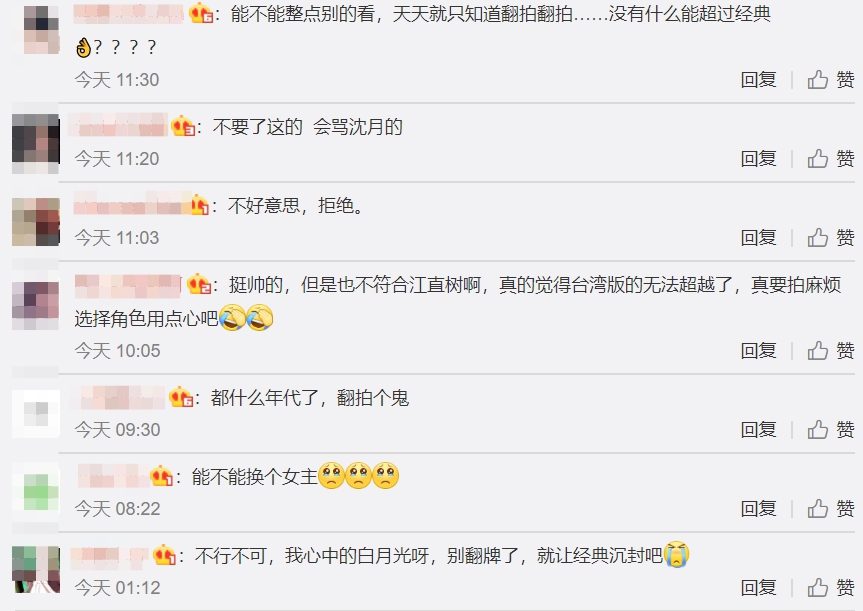Viewport: 863px width, 611px height.
Task: Reply to the 白月光 comment at 01:12
Action: [x=758, y=588]
